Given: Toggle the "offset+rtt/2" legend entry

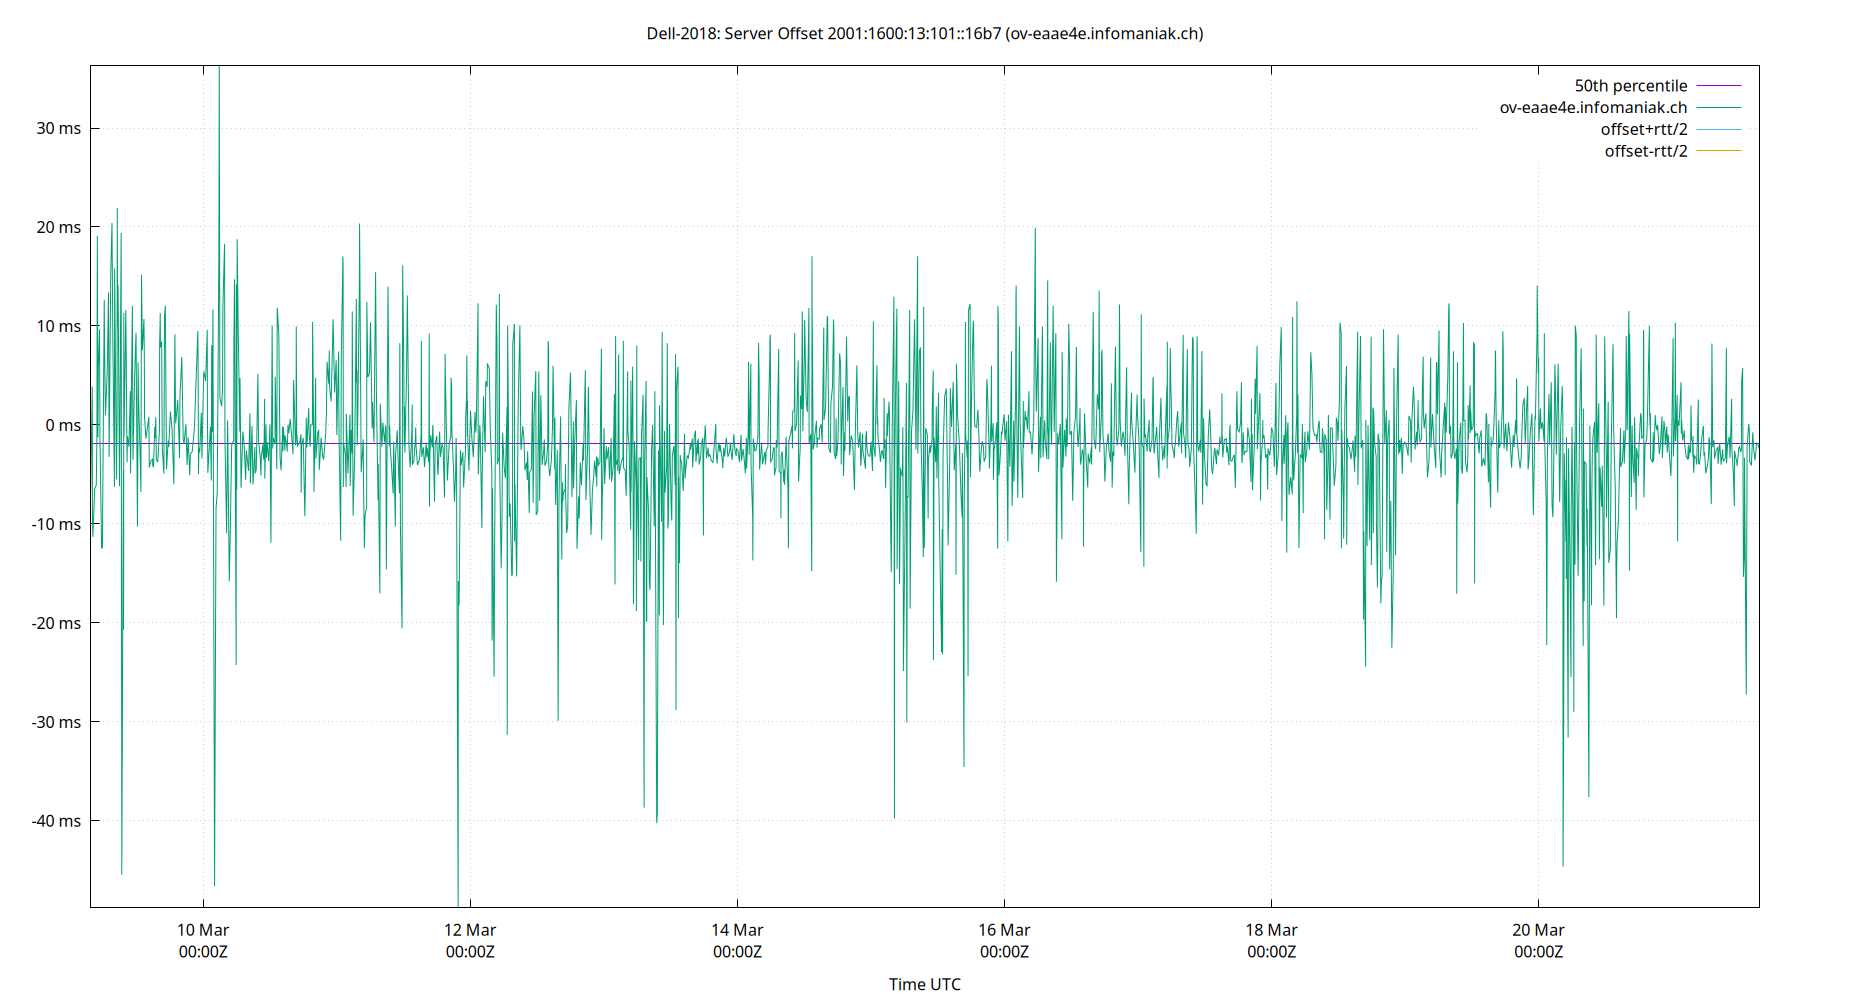Looking at the screenshot, I should 1645,129.
